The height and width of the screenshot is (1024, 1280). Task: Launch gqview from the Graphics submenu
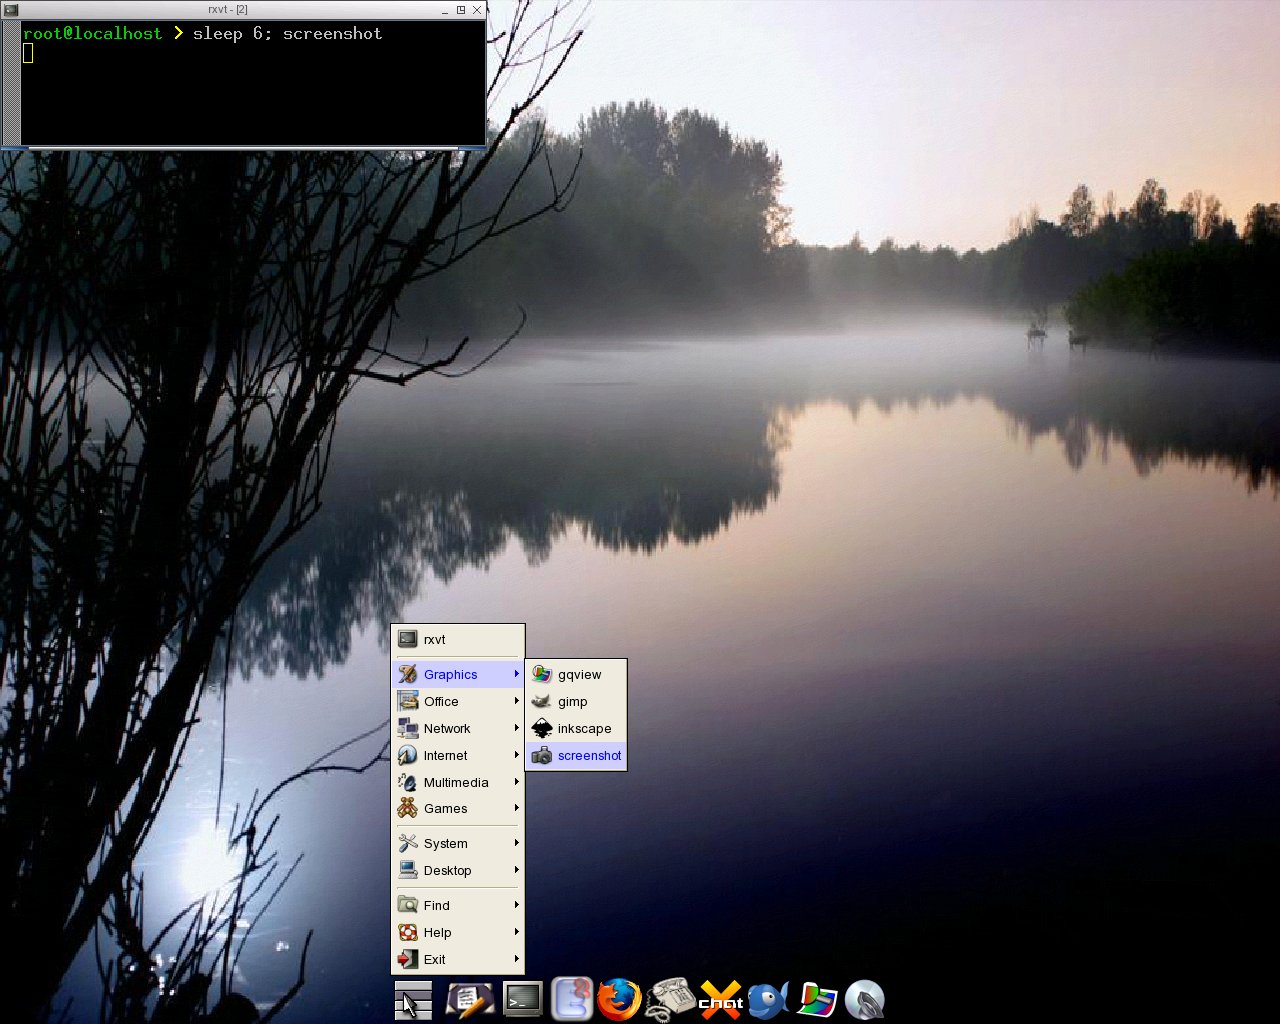576,674
